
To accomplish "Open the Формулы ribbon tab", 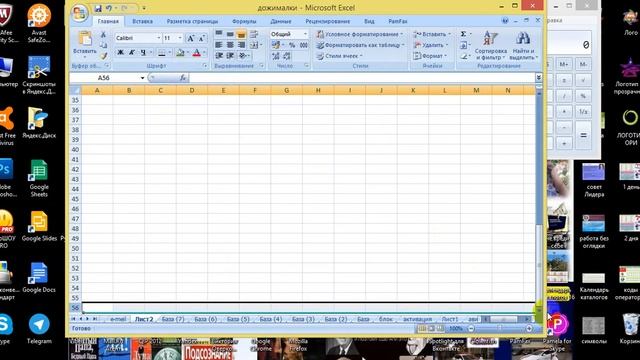I will (x=244, y=21).
